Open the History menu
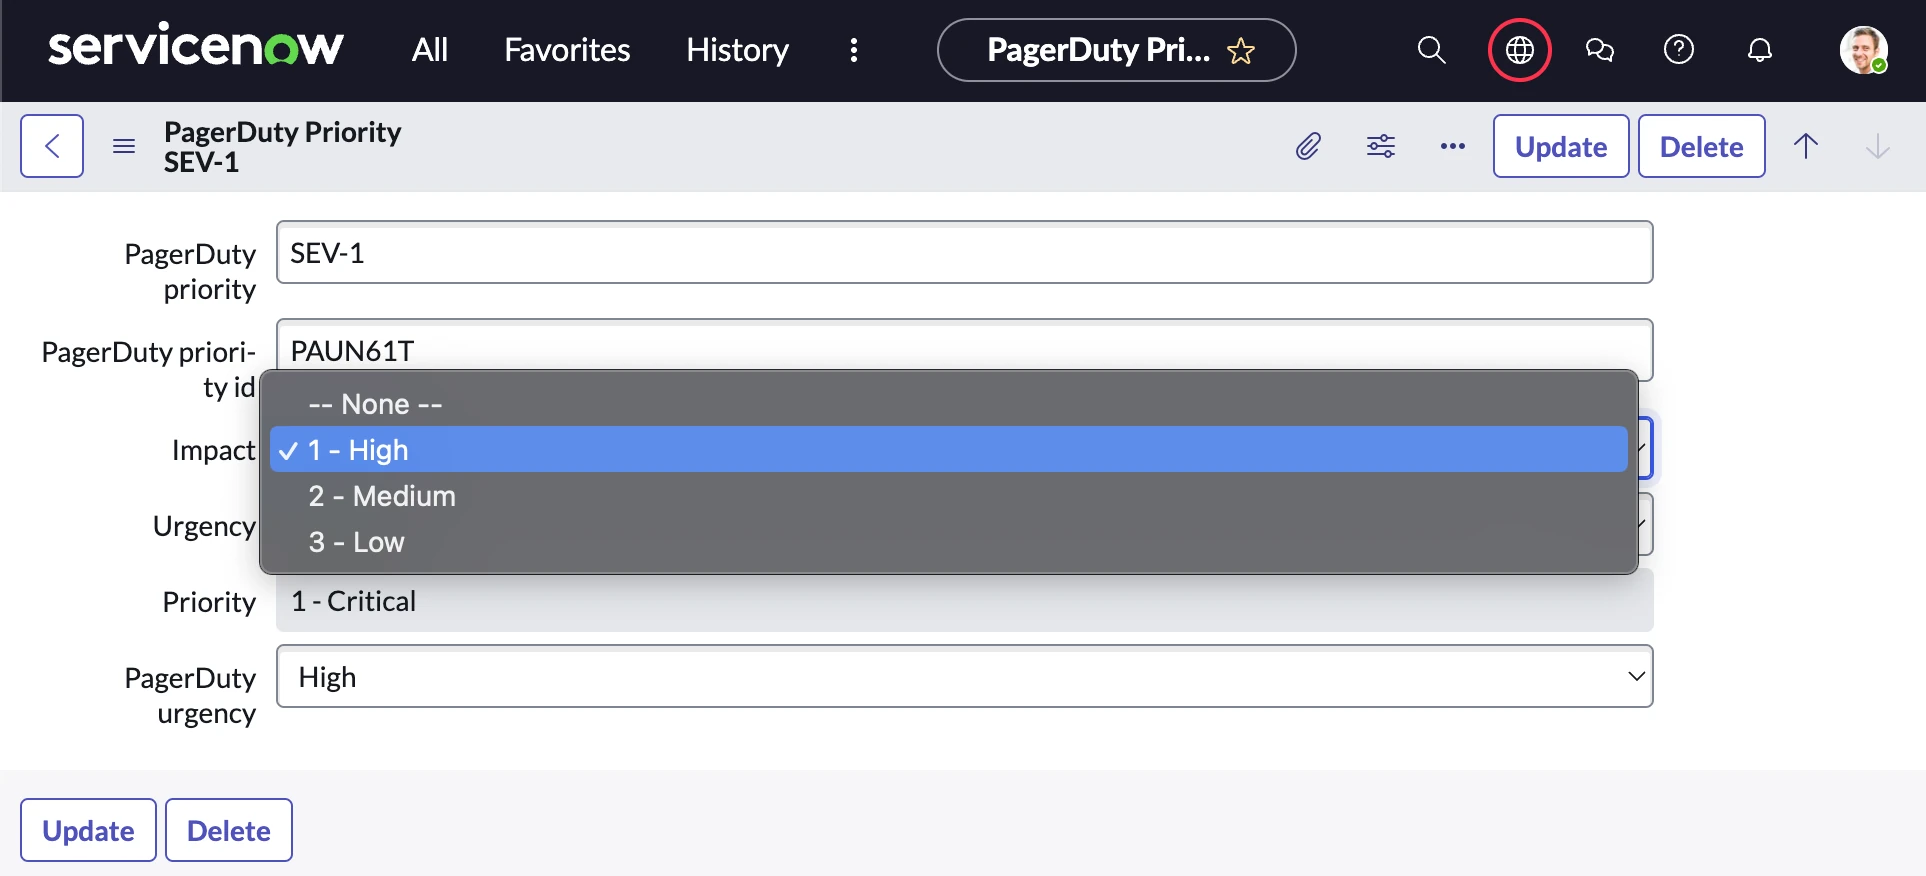Image resolution: width=1926 pixels, height=876 pixels. point(737,50)
